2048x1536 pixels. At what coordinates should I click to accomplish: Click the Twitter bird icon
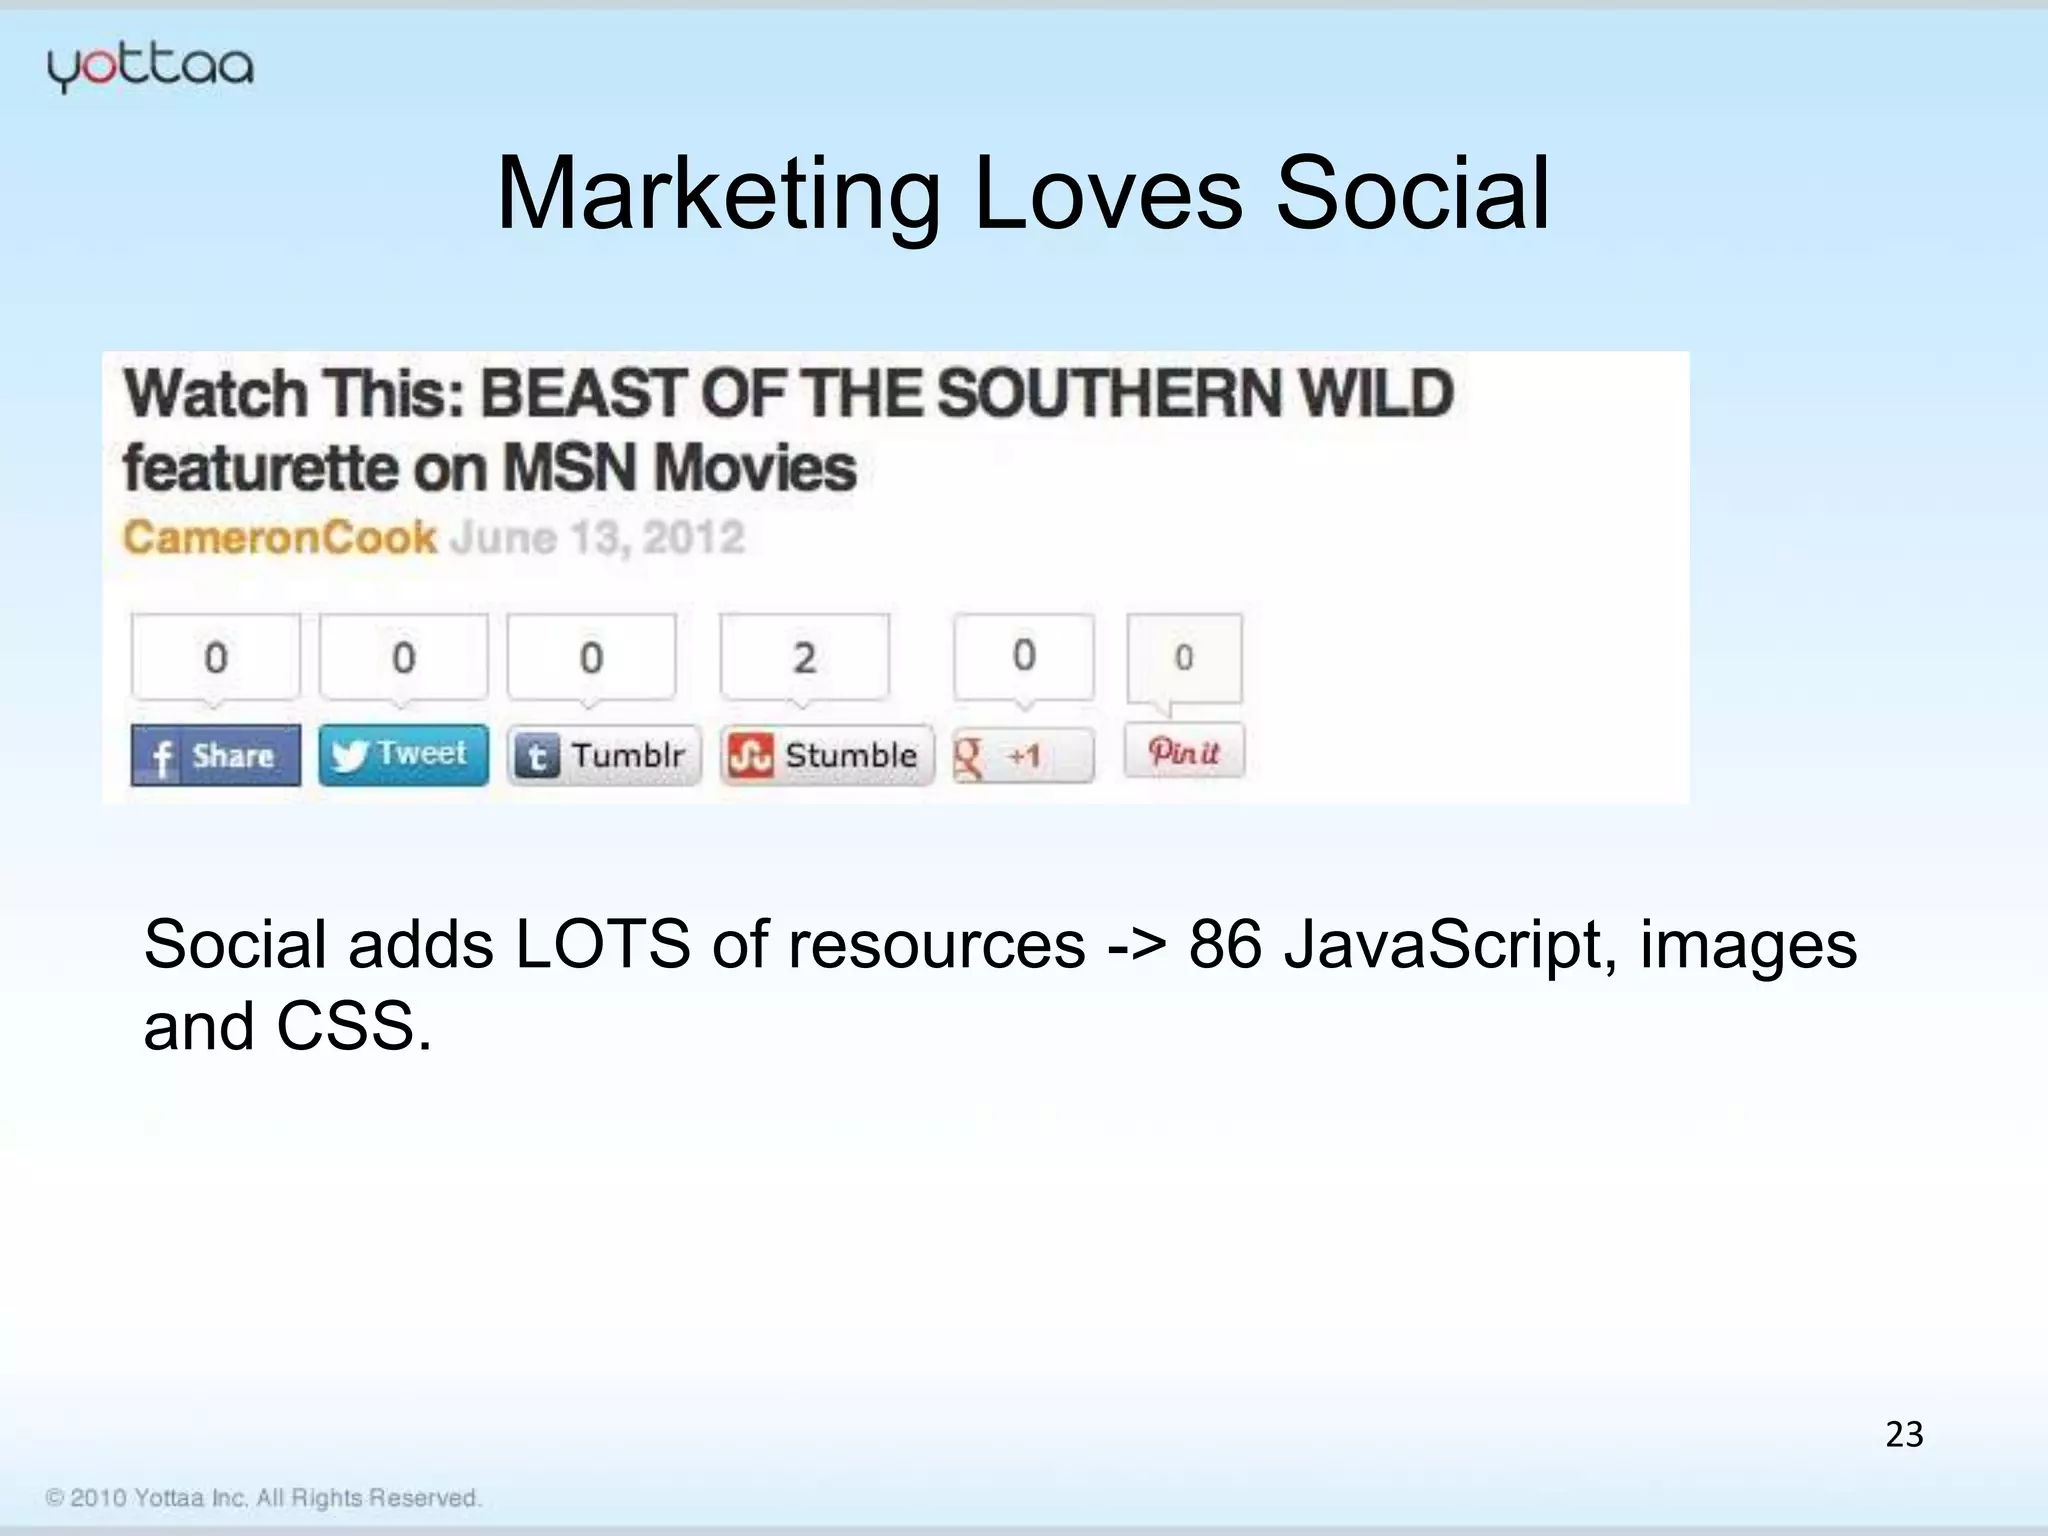coord(349,755)
